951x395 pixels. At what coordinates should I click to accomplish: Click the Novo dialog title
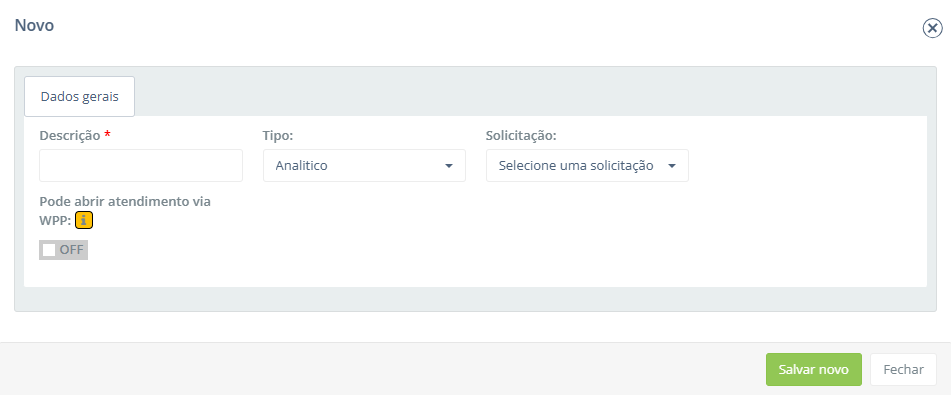click(x=35, y=25)
